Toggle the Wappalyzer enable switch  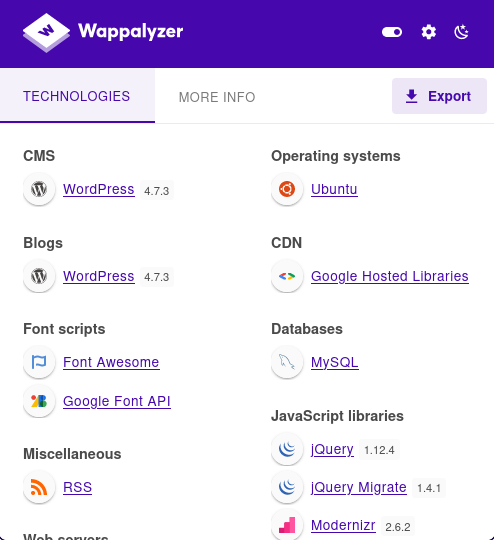pos(392,32)
